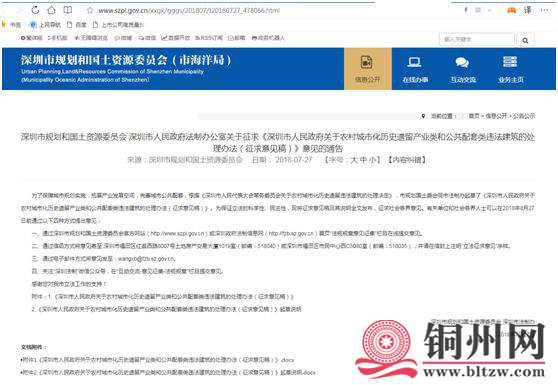Go to 信息公开 in the breadcrumb
Viewport: 558px width, 385px height.
(x=496, y=116)
